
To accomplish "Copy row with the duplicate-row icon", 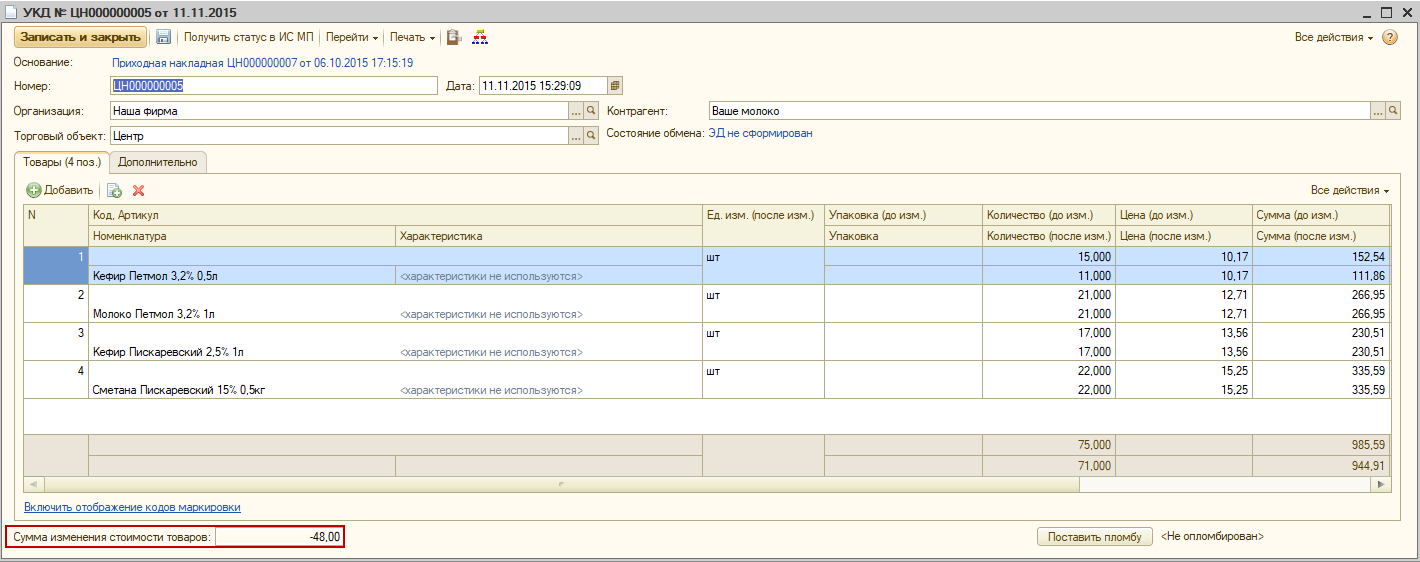I will click(x=114, y=190).
